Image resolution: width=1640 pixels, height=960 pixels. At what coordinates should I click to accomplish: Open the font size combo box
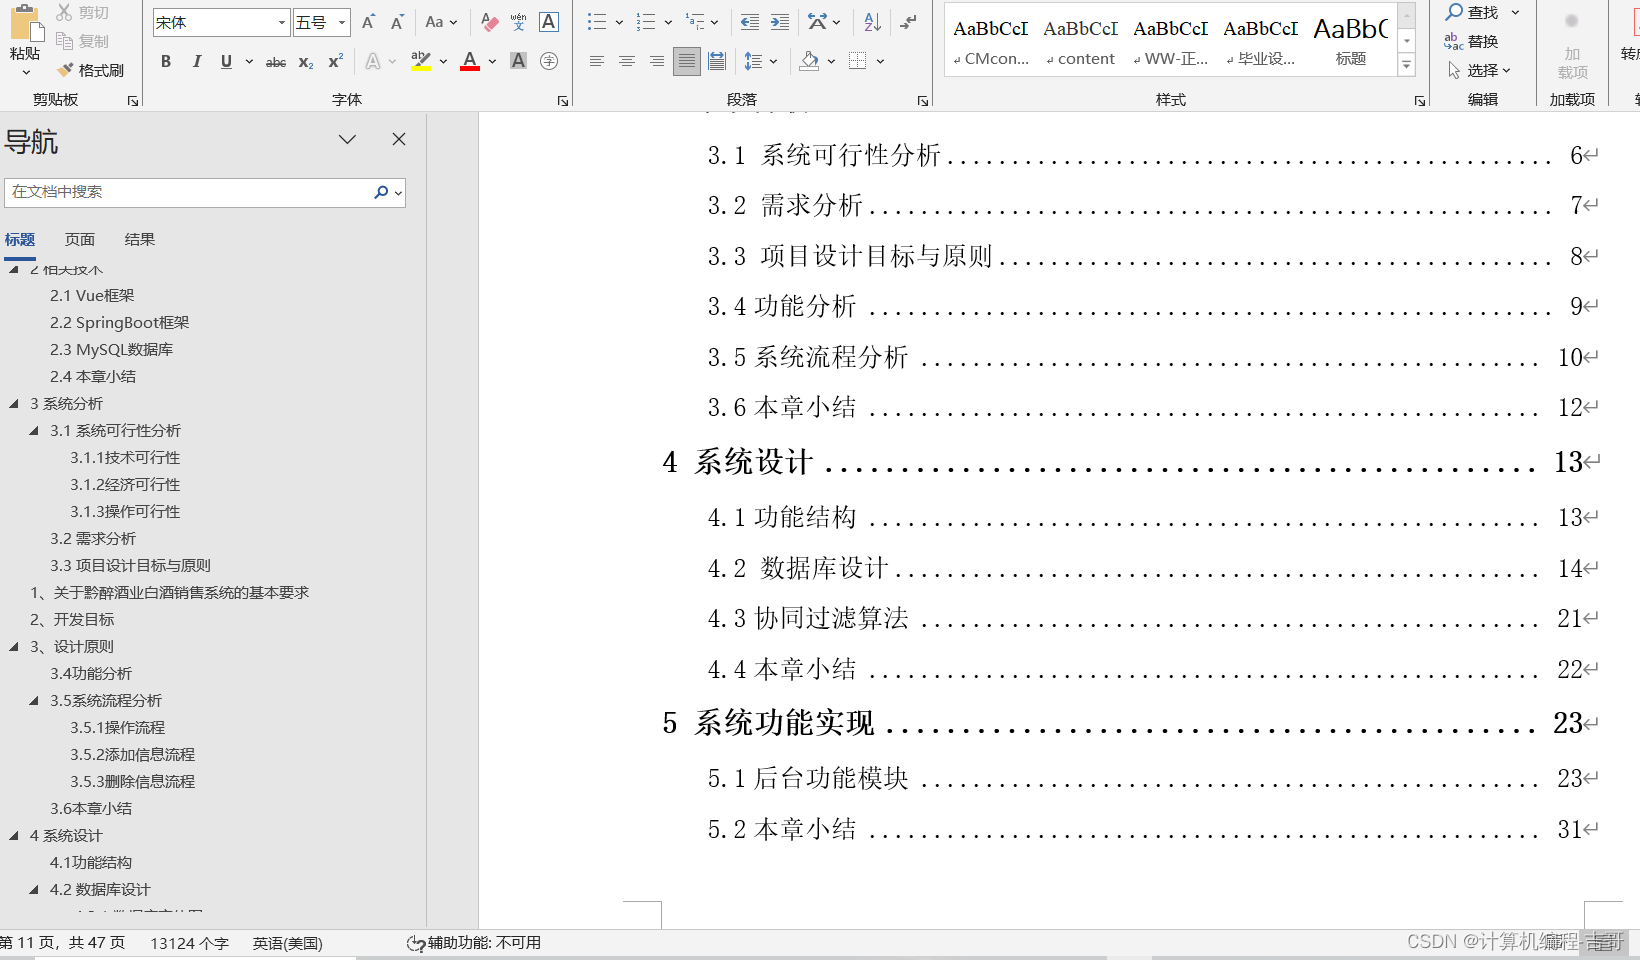click(x=321, y=22)
